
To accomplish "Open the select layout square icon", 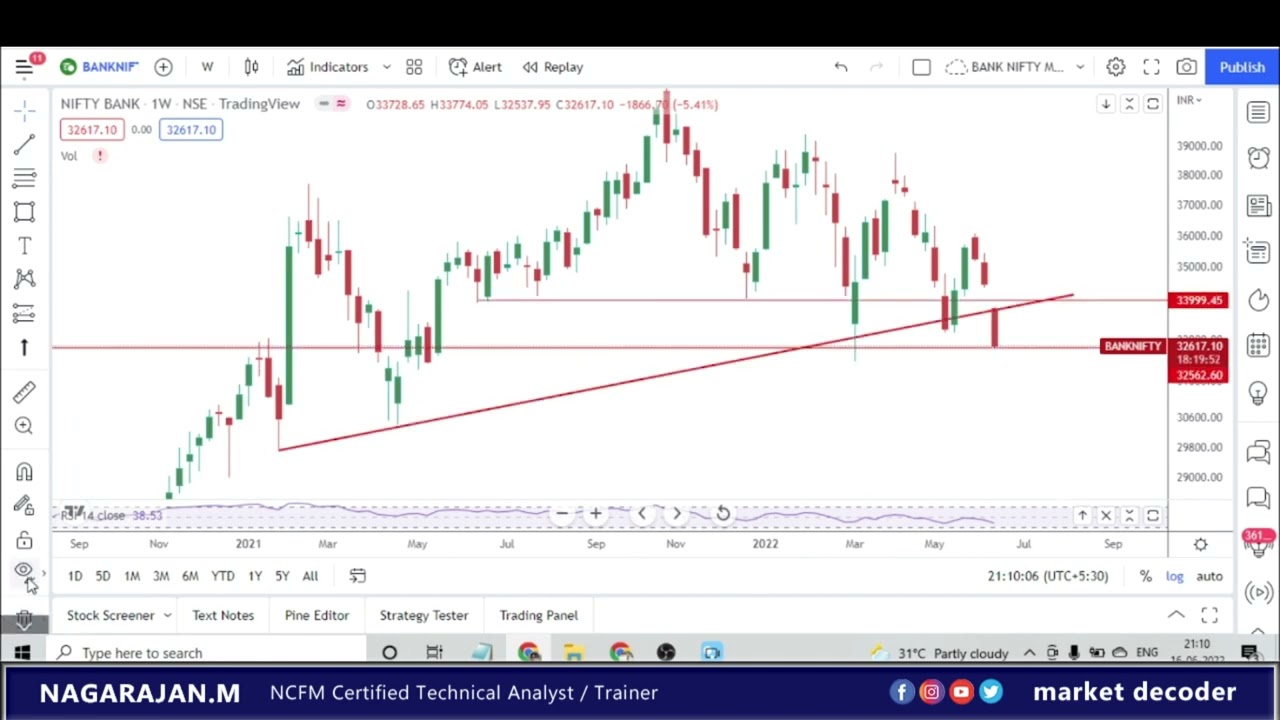I will tap(921, 67).
